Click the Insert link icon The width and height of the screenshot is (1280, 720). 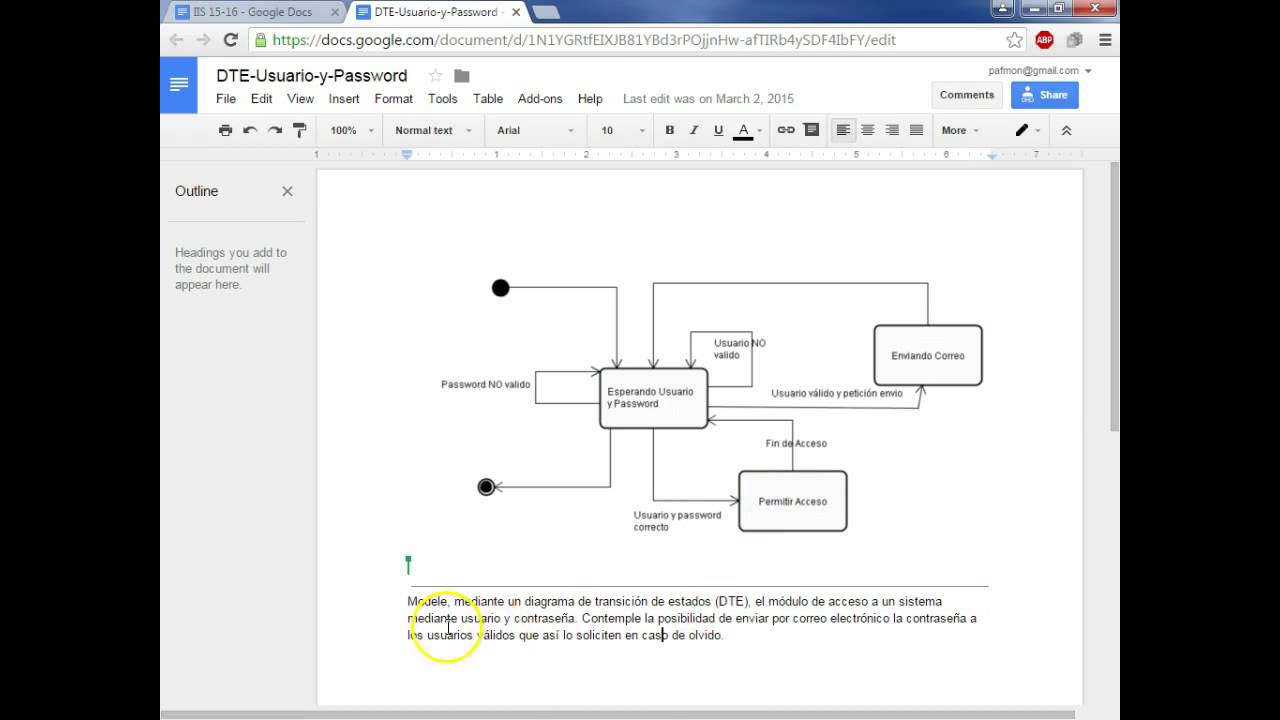tap(786, 130)
